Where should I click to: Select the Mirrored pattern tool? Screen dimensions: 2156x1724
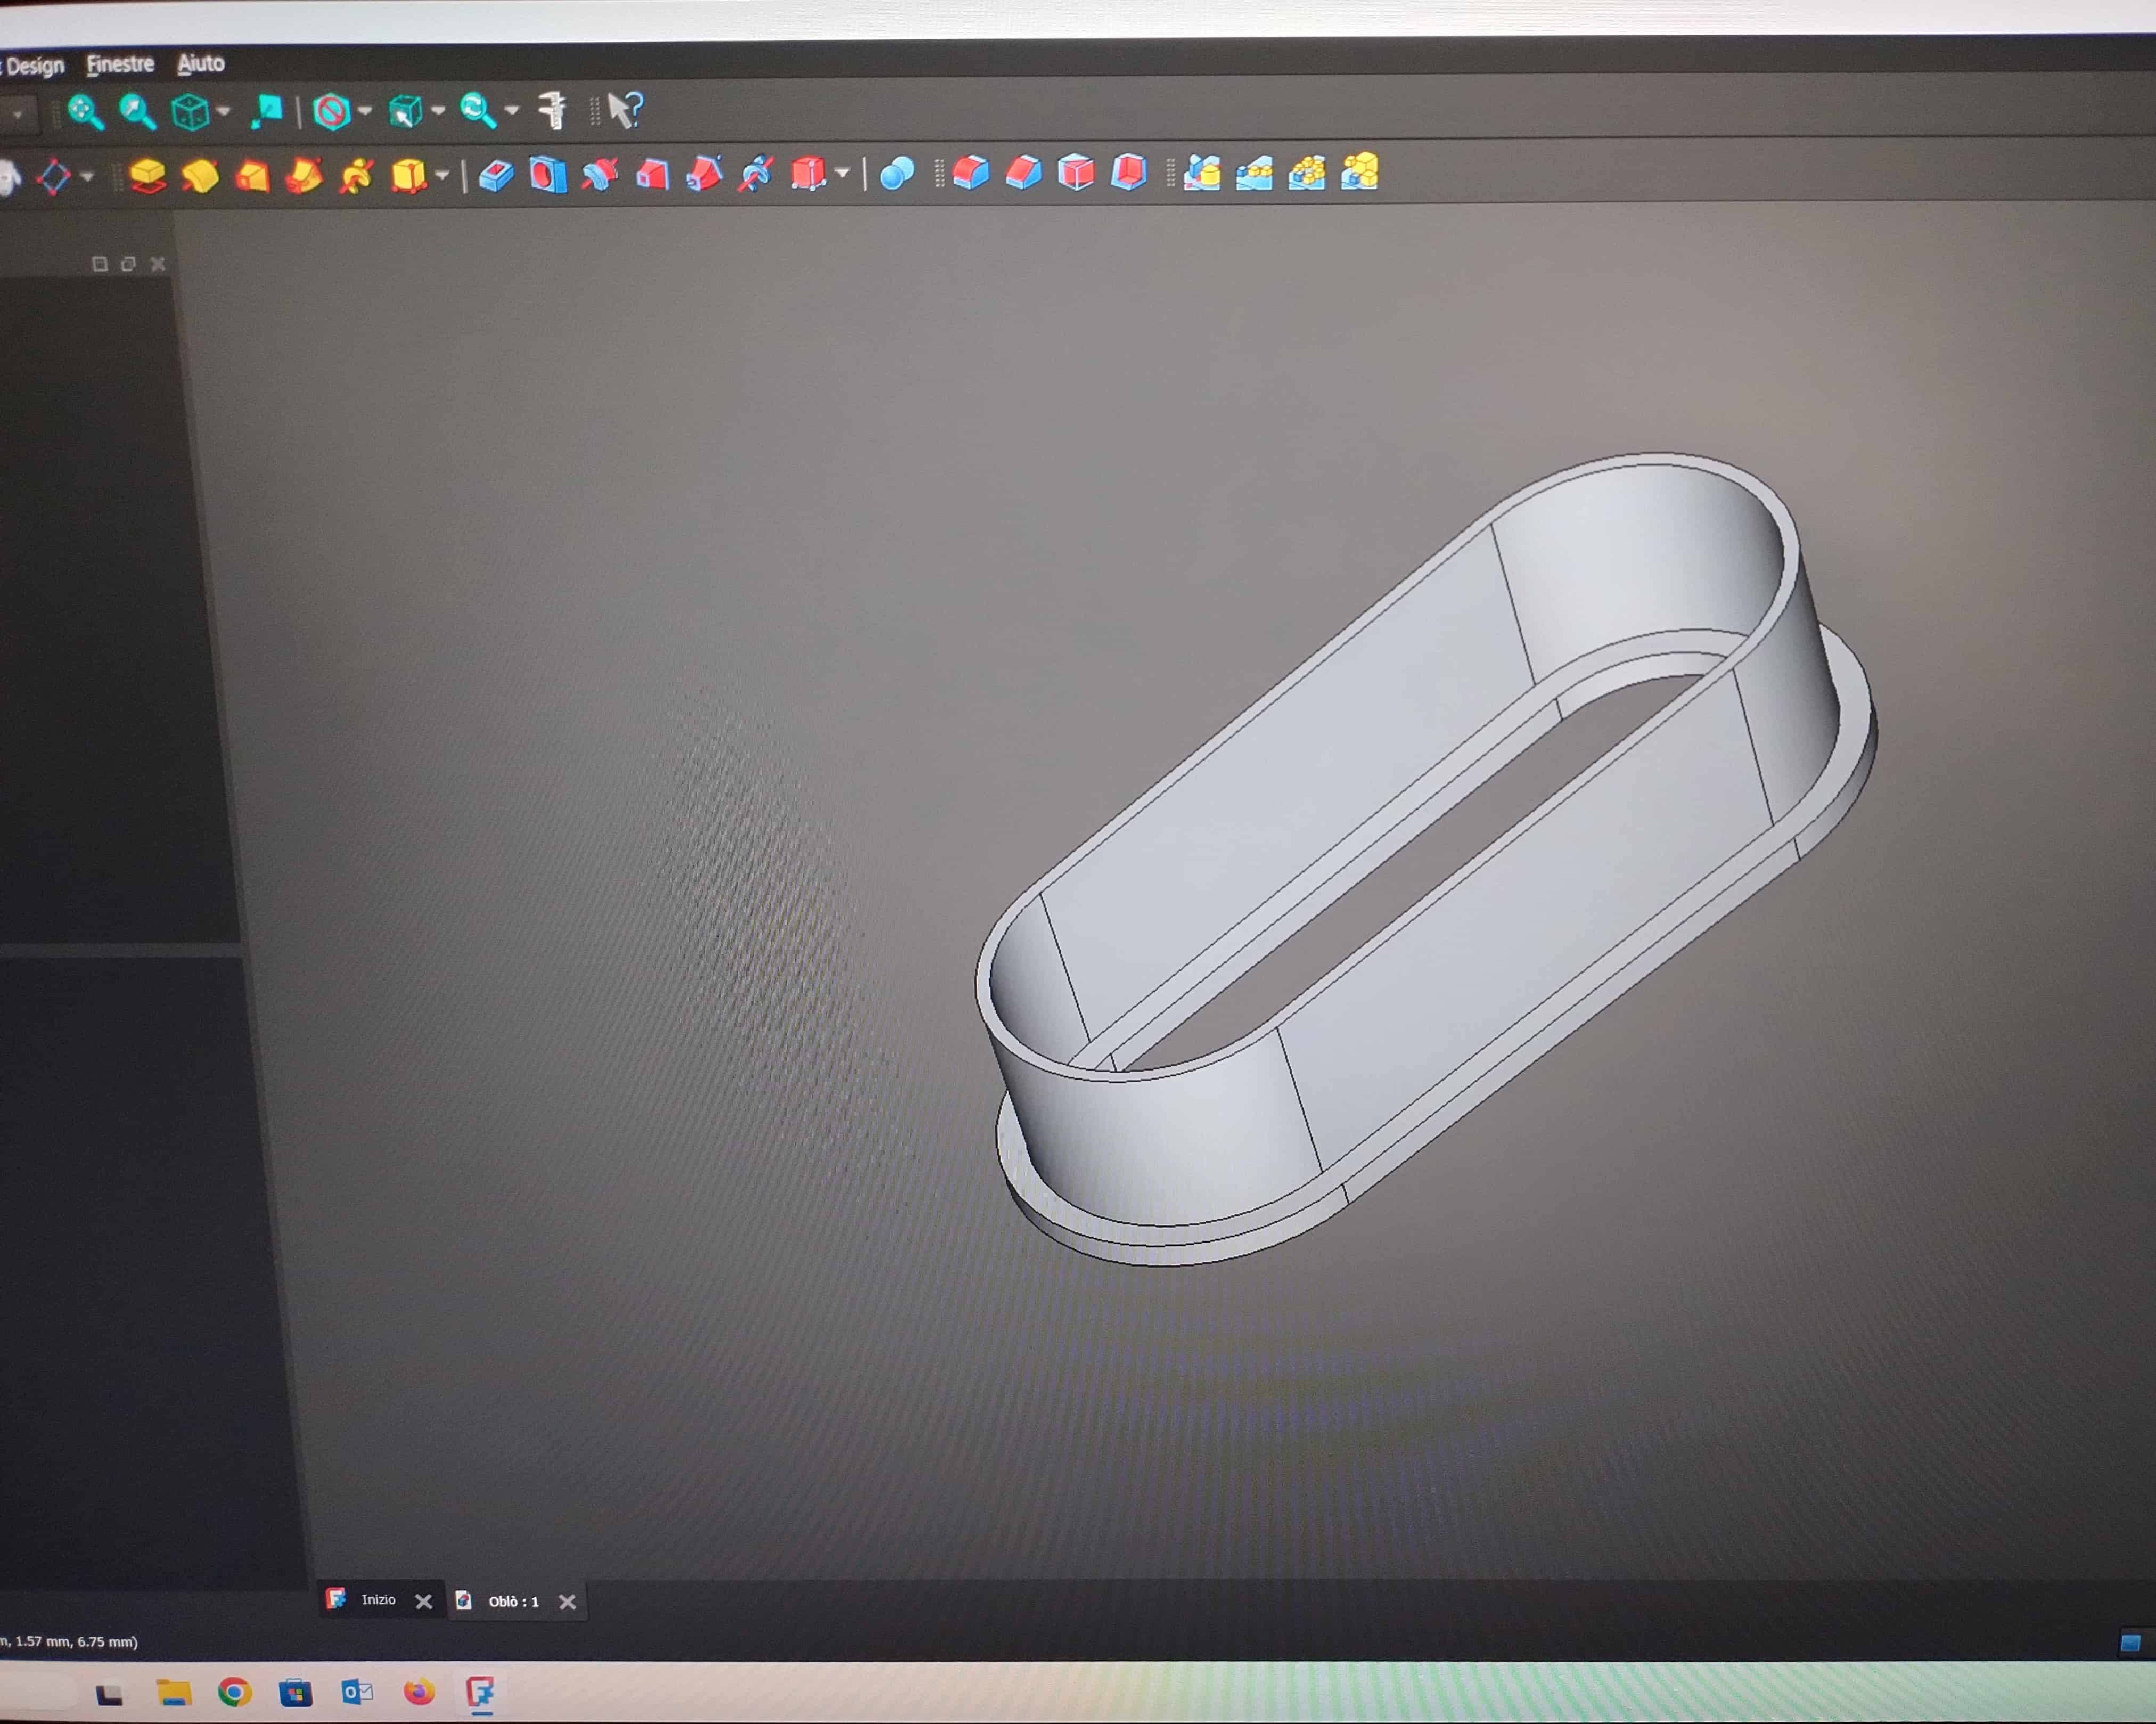point(1202,172)
